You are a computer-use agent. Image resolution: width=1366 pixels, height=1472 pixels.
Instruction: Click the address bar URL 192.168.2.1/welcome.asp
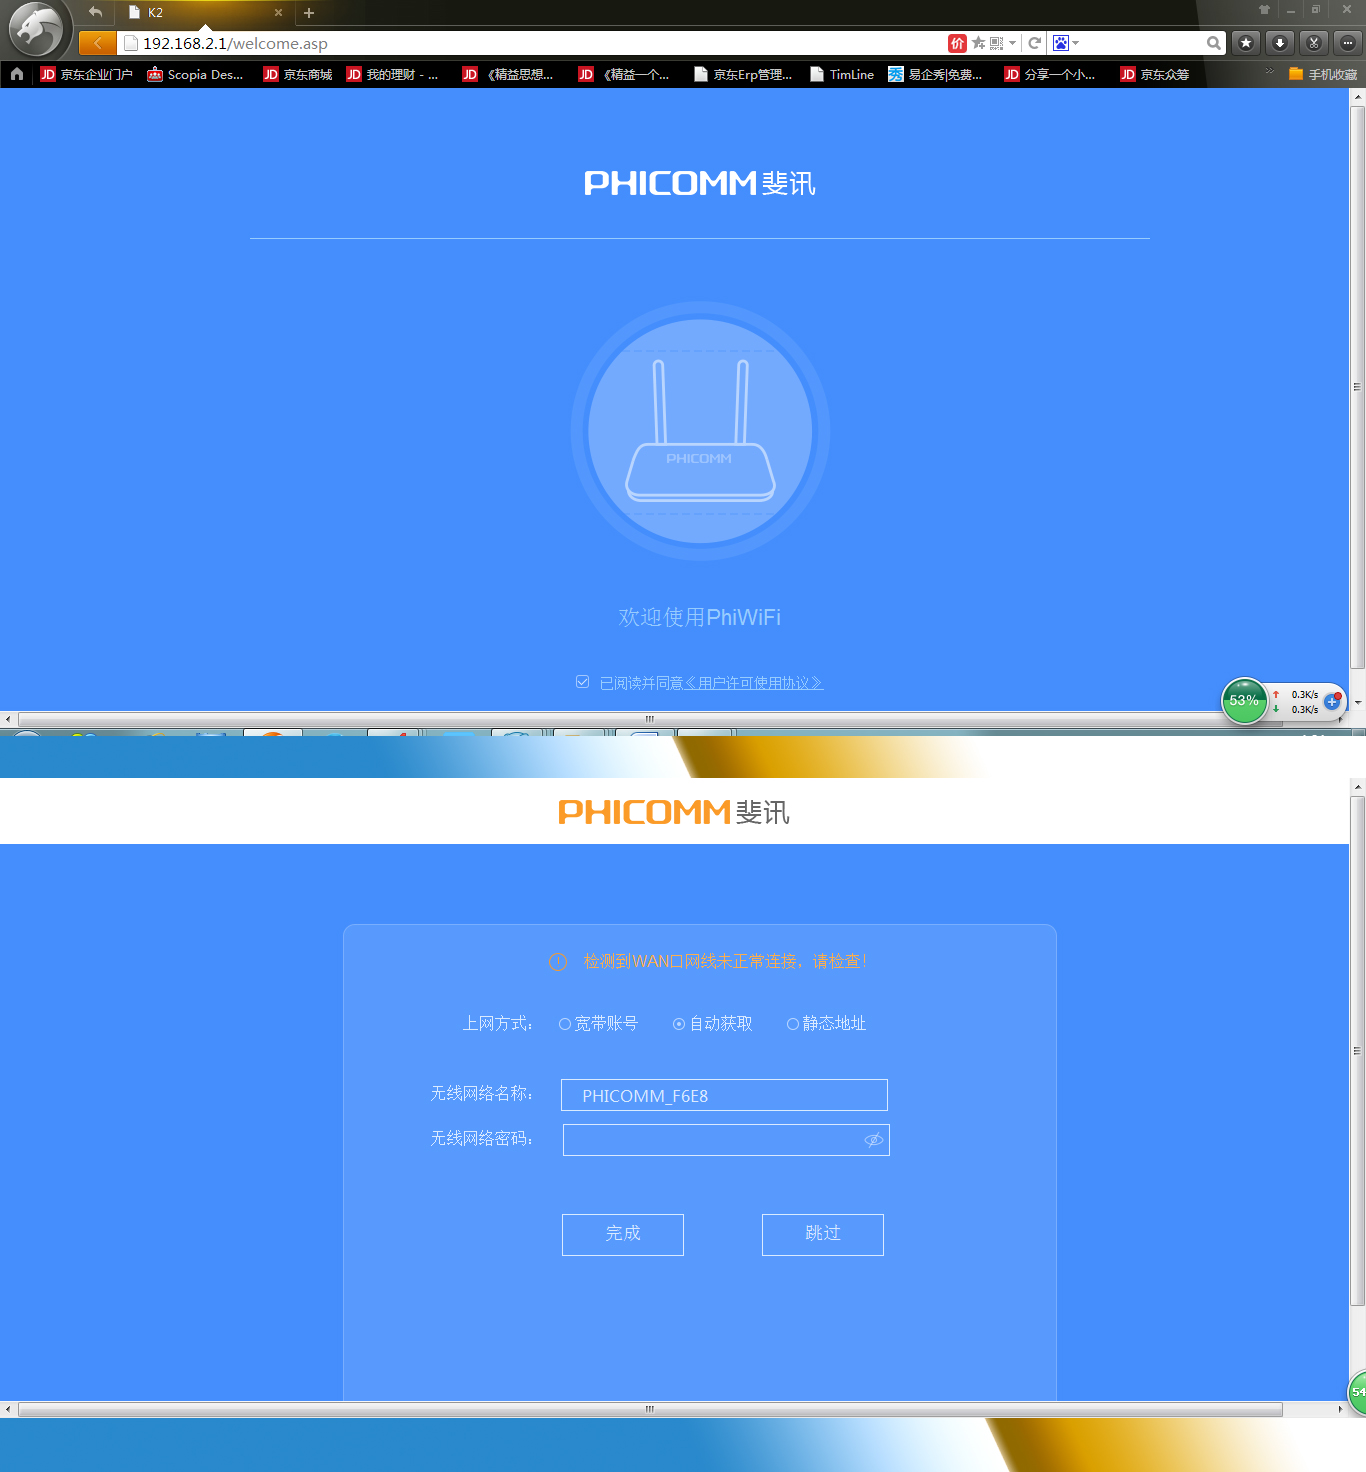pyautogui.click(x=235, y=43)
